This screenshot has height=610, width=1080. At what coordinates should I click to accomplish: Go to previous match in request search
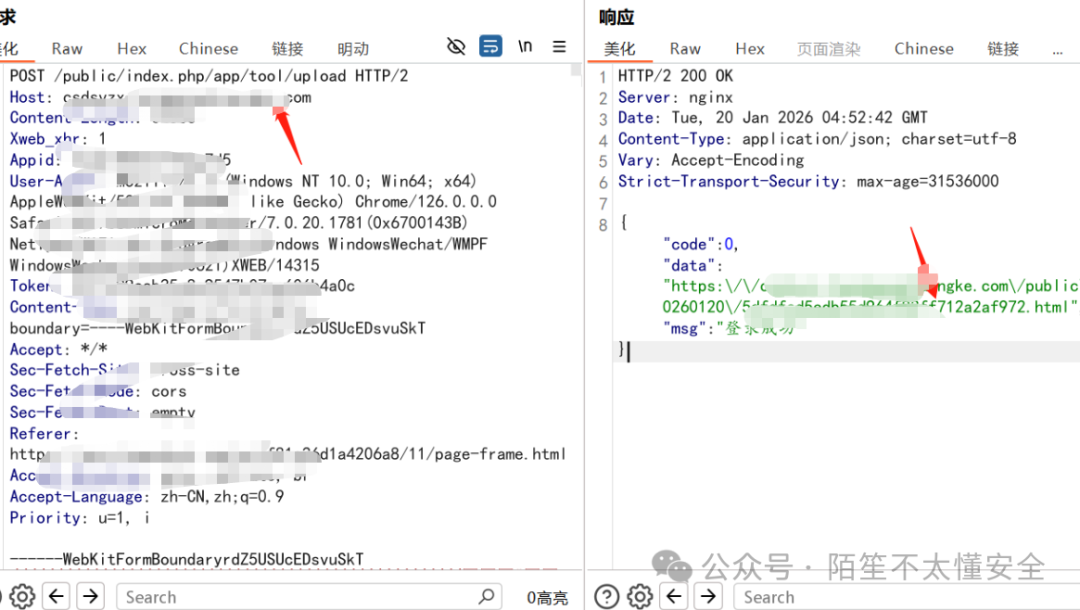click(56, 596)
